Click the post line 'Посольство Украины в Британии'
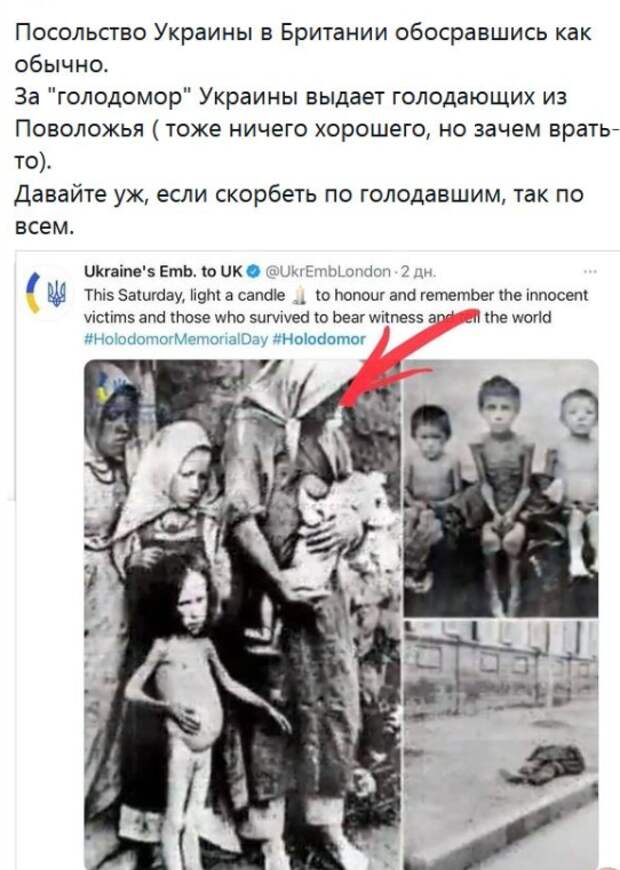 click(x=201, y=33)
